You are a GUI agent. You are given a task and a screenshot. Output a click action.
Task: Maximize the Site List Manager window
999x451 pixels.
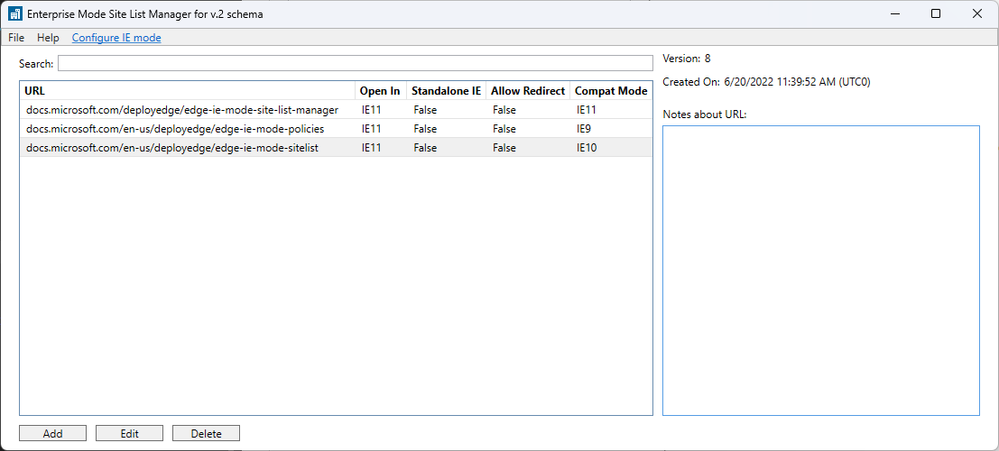click(x=935, y=14)
